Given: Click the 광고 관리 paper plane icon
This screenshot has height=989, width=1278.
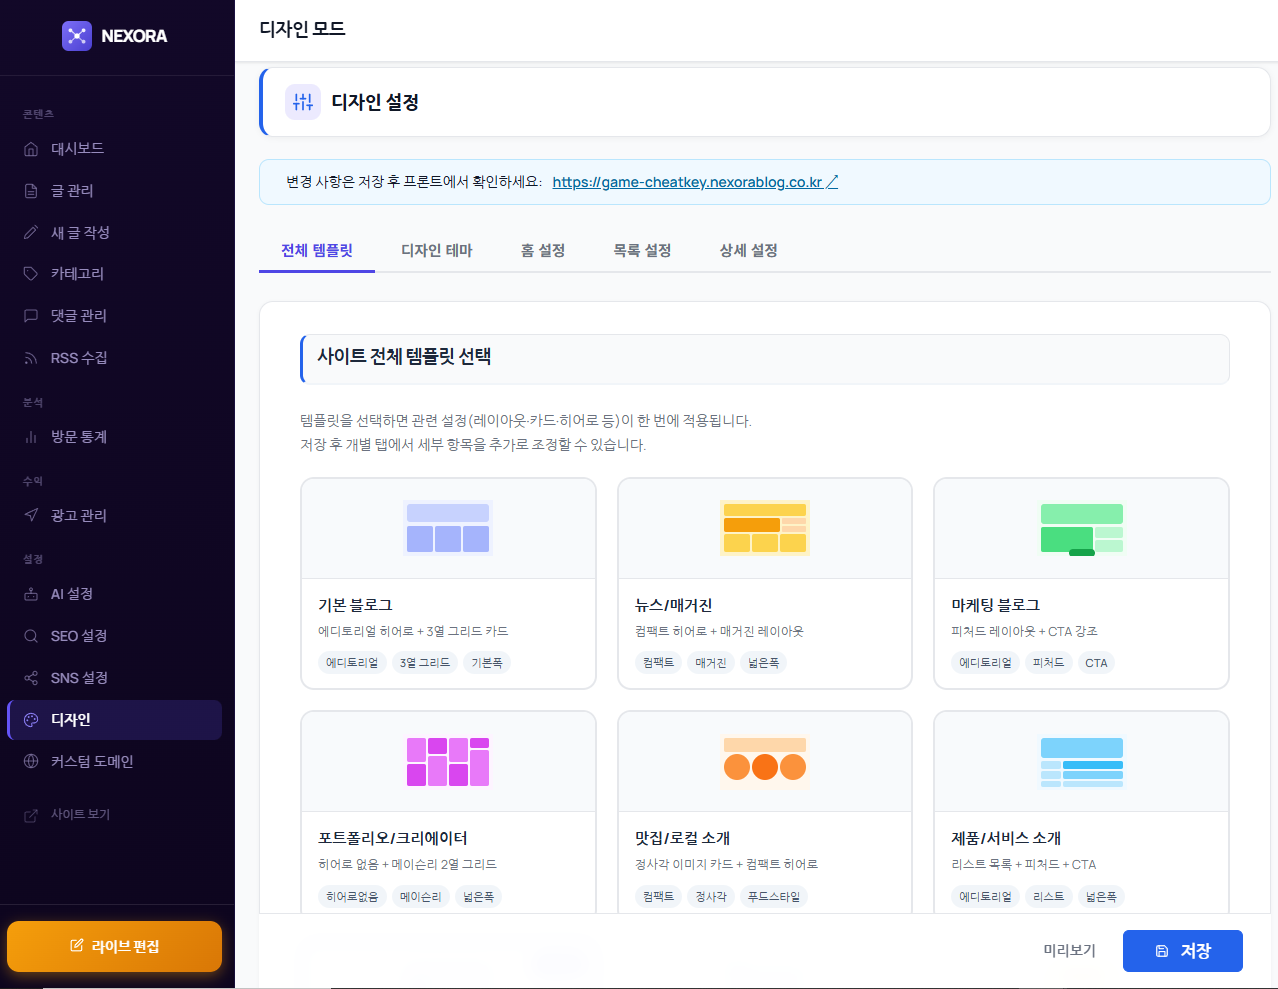Looking at the screenshot, I should pyautogui.click(x=31, y=516).
